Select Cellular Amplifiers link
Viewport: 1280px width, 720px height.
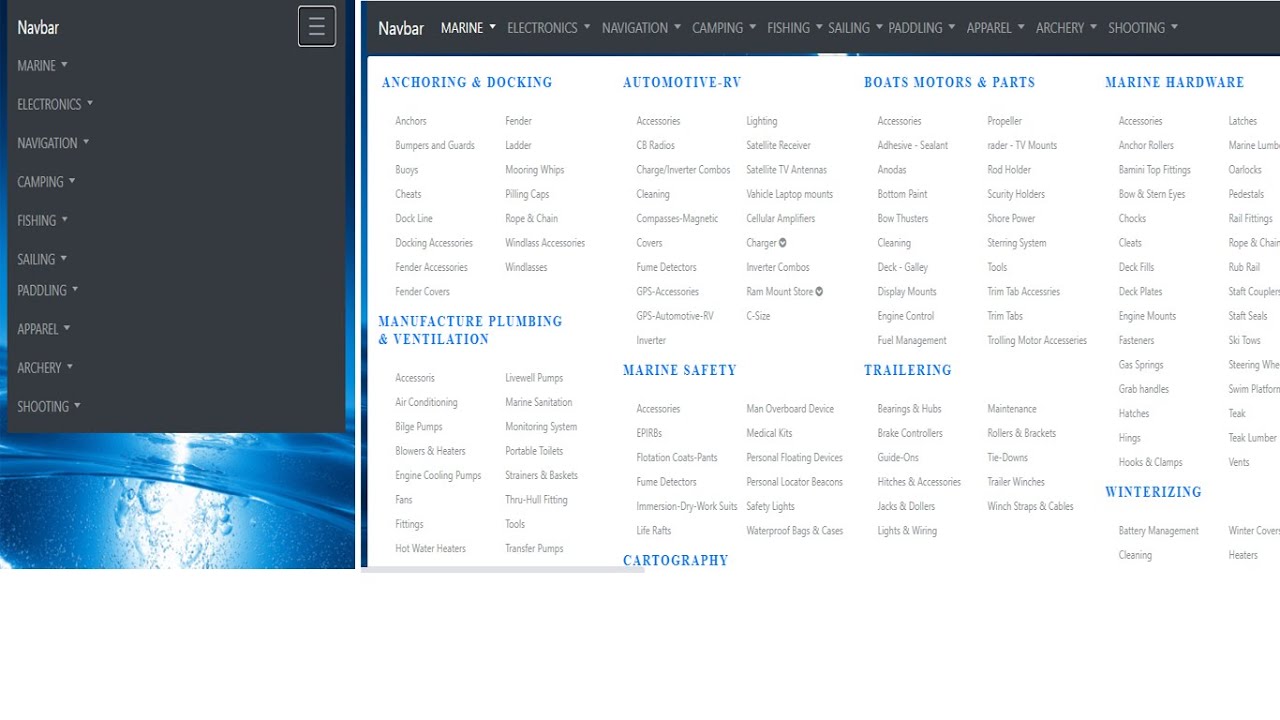coord(781,219)
